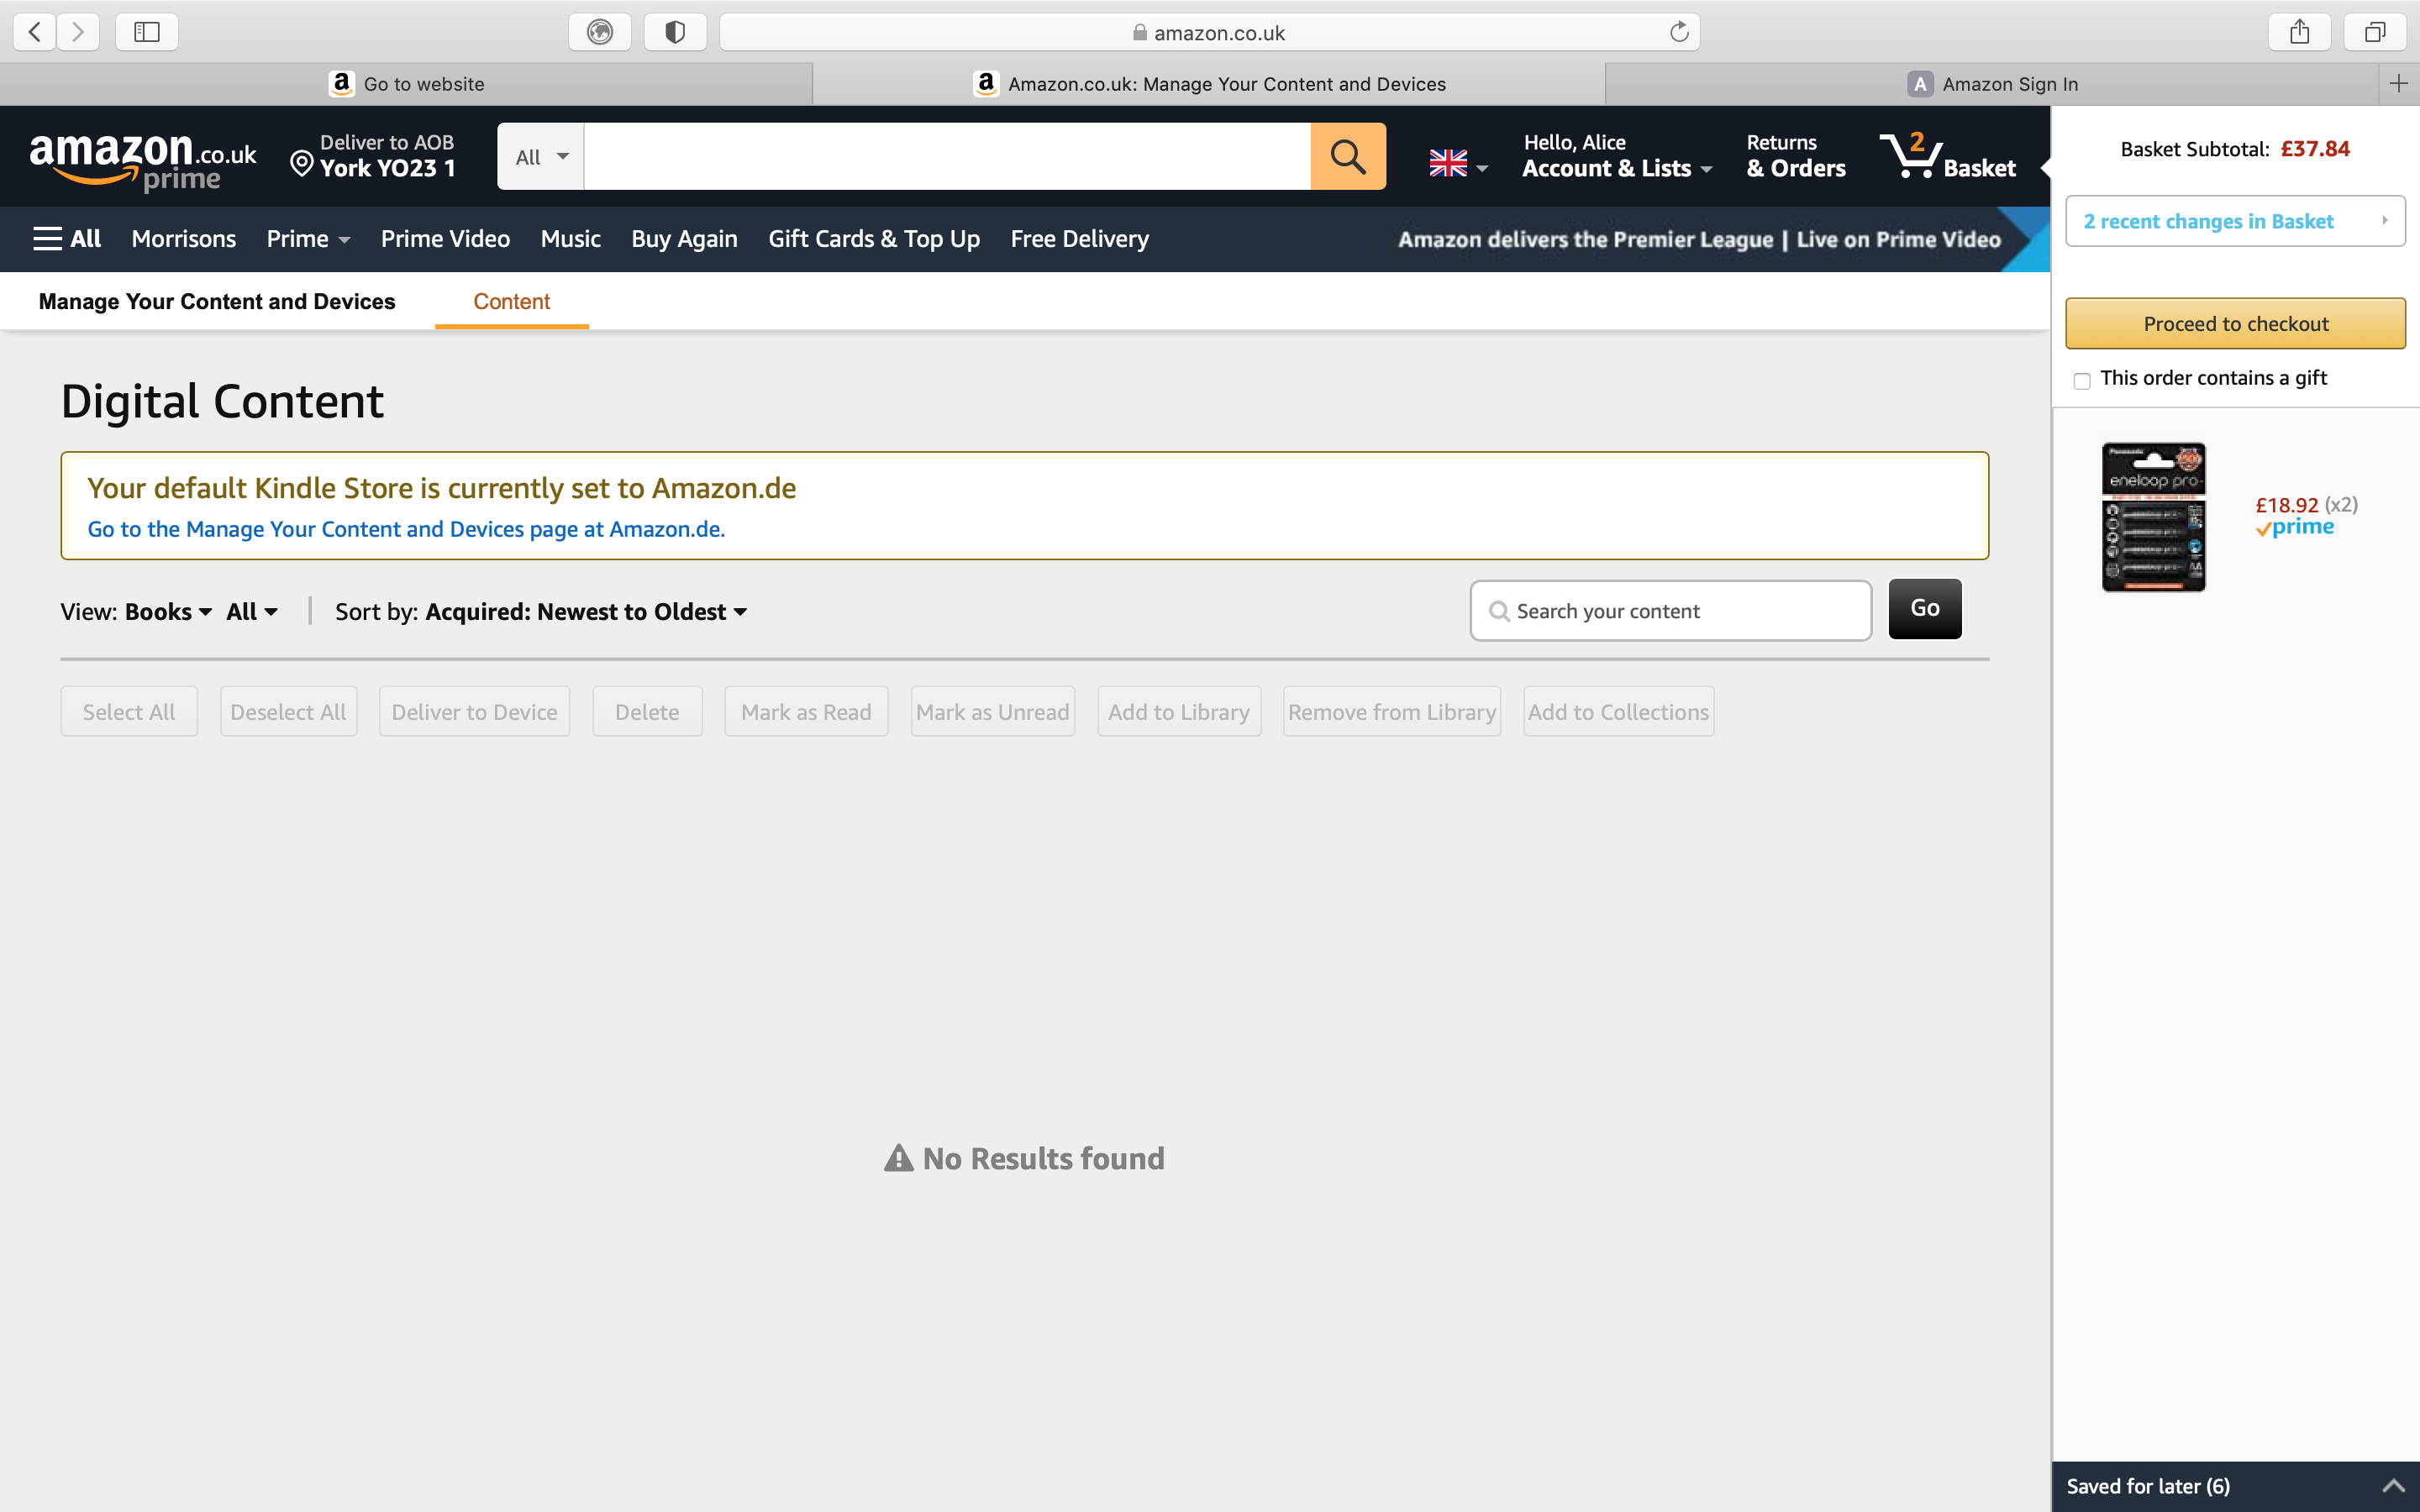
Task: Click the 'Proceed to checkout' button
Action: click(2235, 324)
